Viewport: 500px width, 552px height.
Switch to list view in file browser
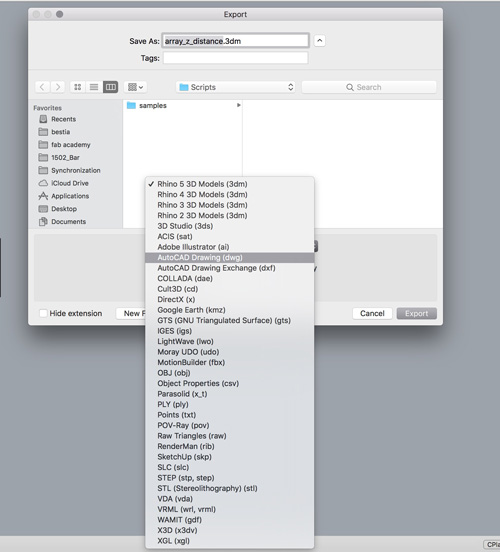tap(94, 87)
